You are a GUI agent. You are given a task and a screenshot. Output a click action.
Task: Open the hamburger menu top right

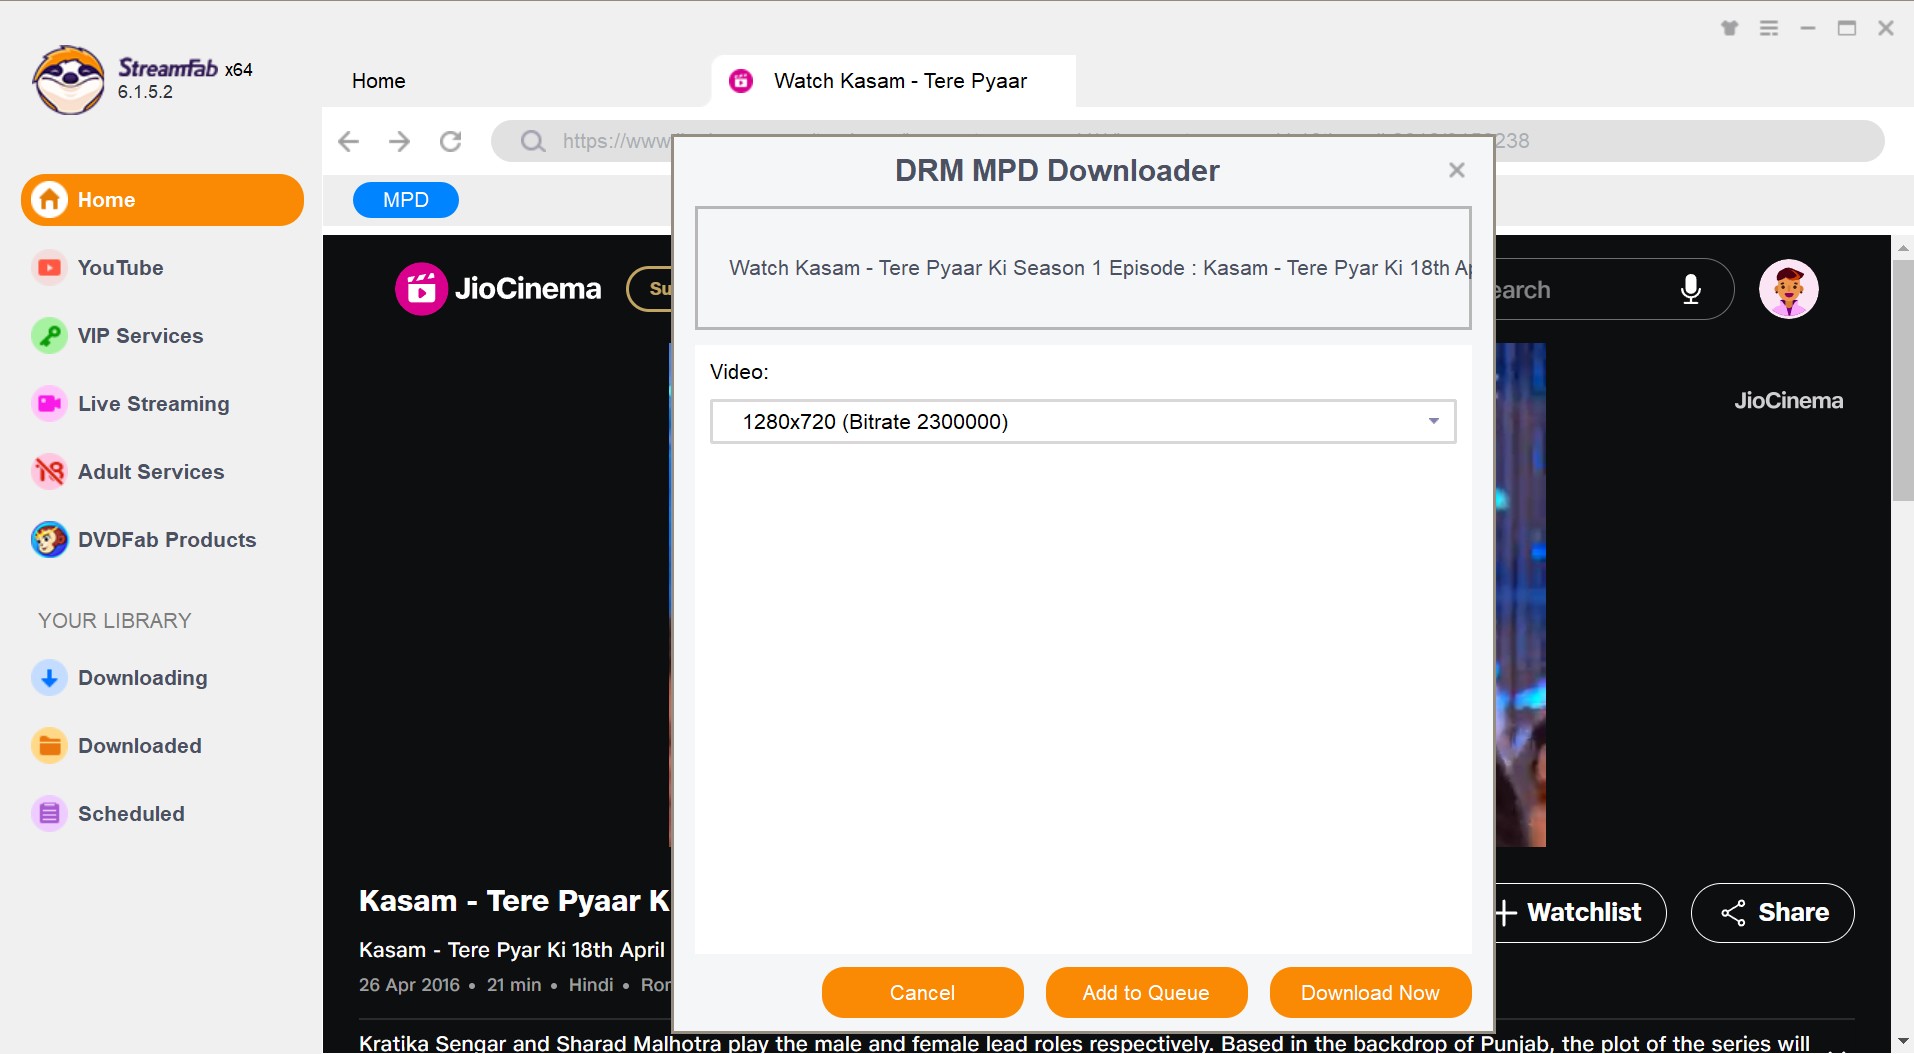pyautogui.click(x=1768, y=28)
